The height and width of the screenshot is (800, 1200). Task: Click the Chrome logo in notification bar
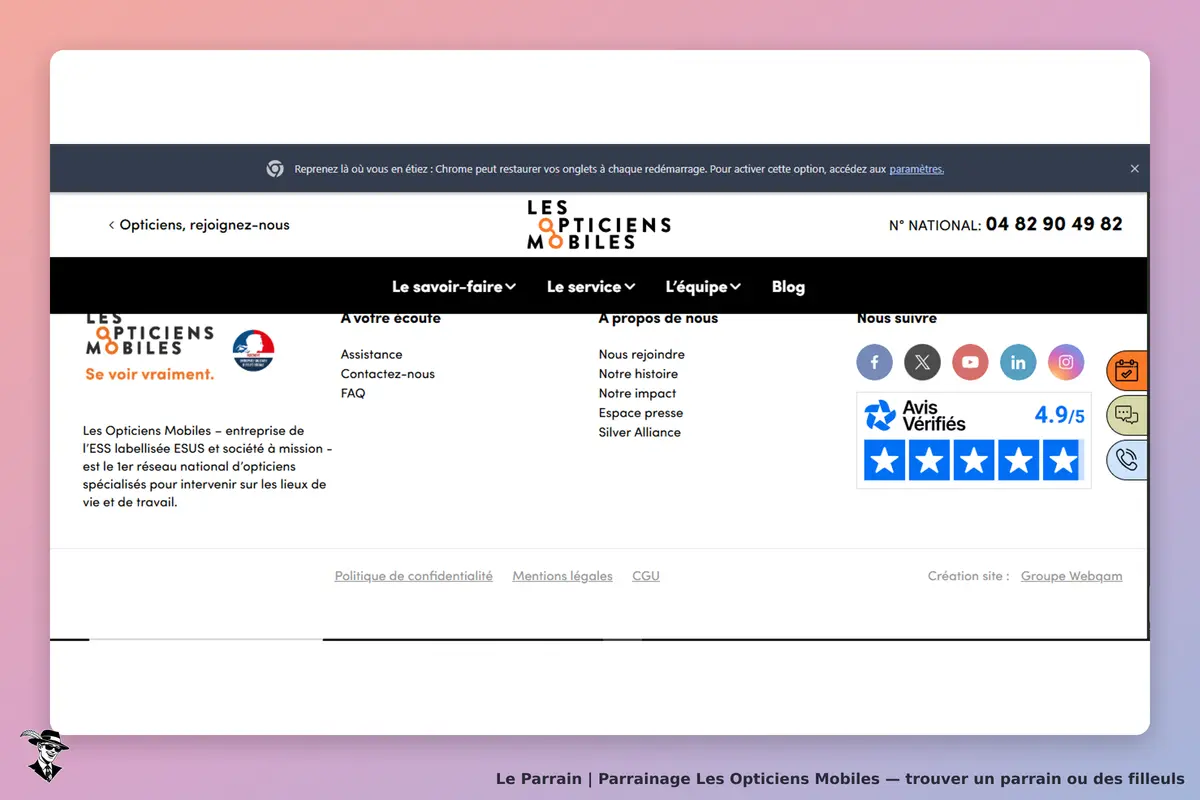pos(275,169)
